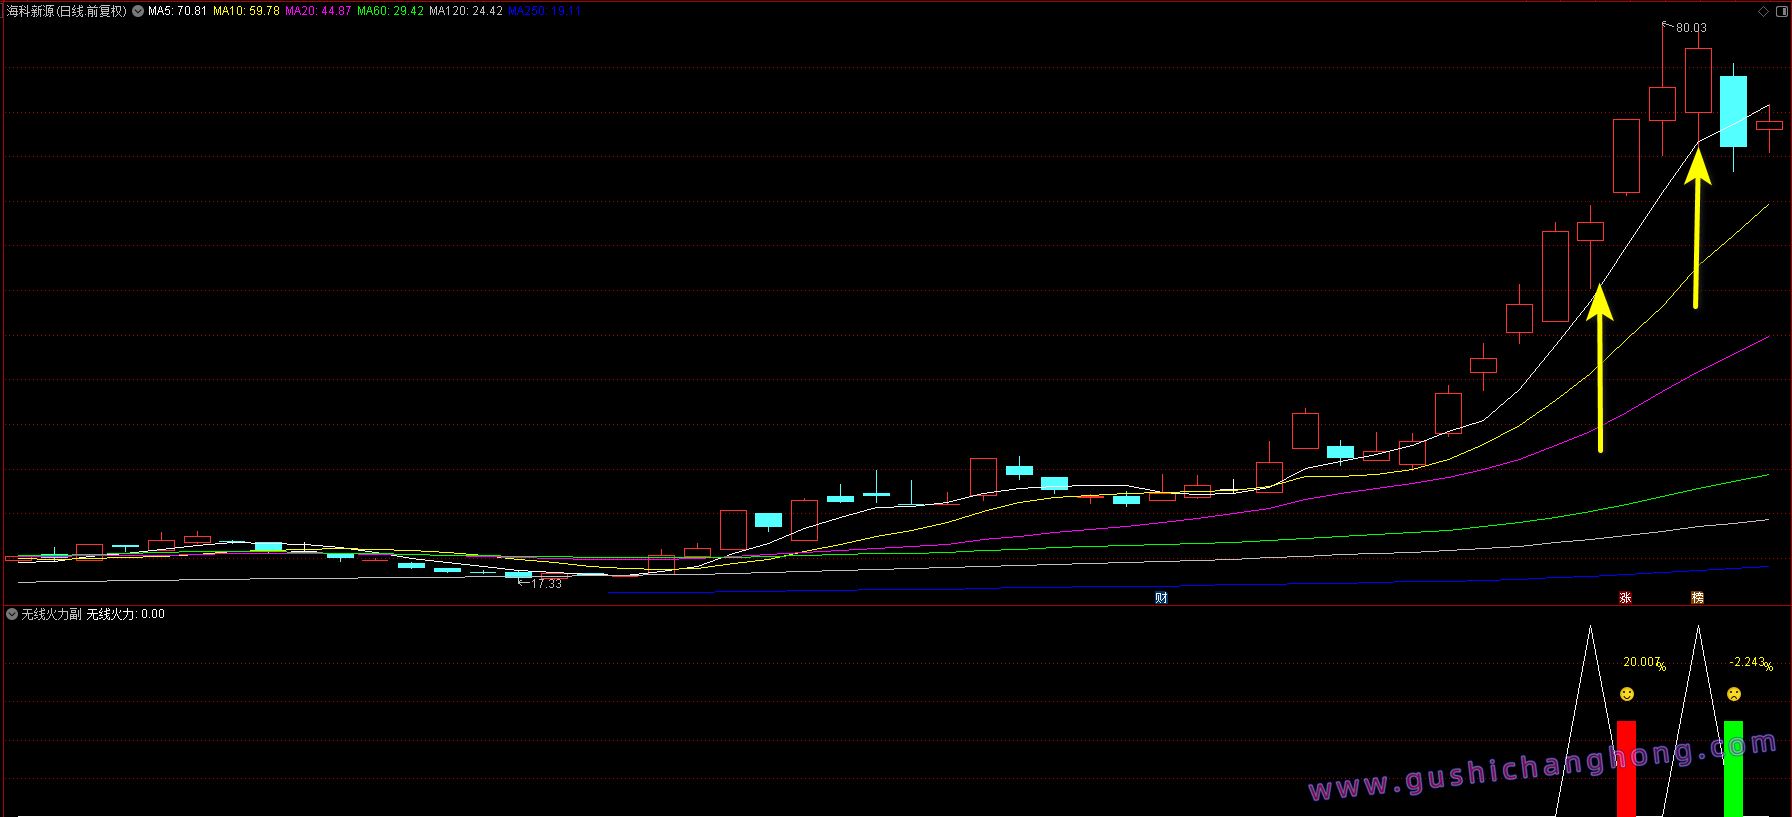Click the 财 finance marker icon

point(1161,598)
